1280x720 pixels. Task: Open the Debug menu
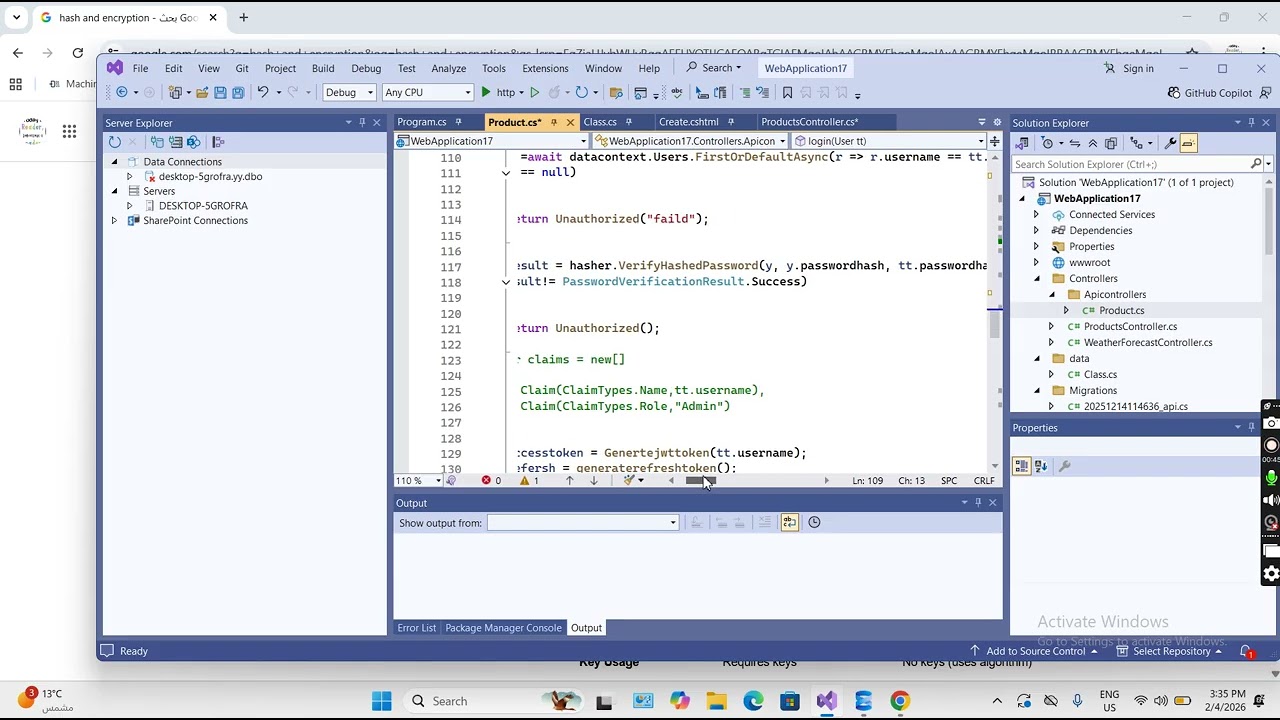[x=366, y=68]
